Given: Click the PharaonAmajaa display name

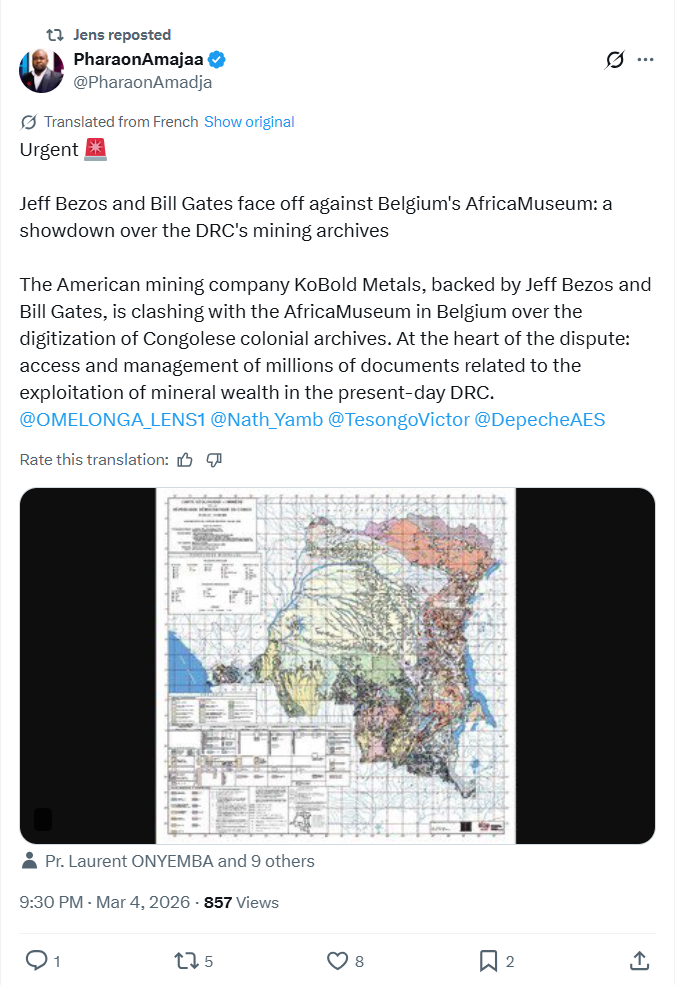Looking at the screenshot, I should 138,60.
